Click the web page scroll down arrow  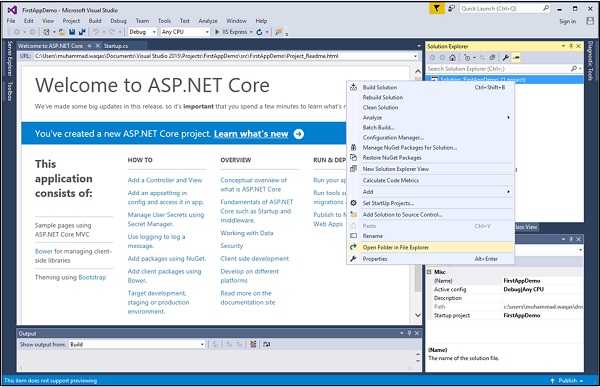417,315
